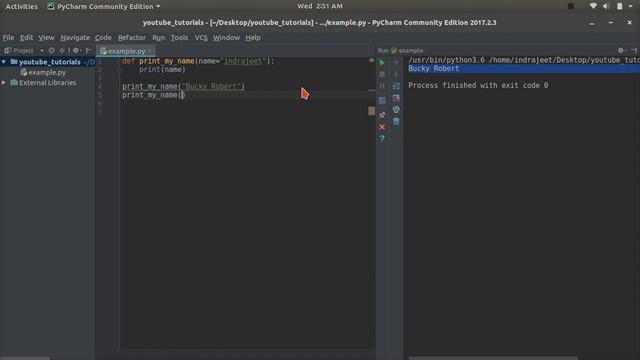Open the Window menu
Image resolution: width=640 pixels, height=360 pixels.
point(226,38)
